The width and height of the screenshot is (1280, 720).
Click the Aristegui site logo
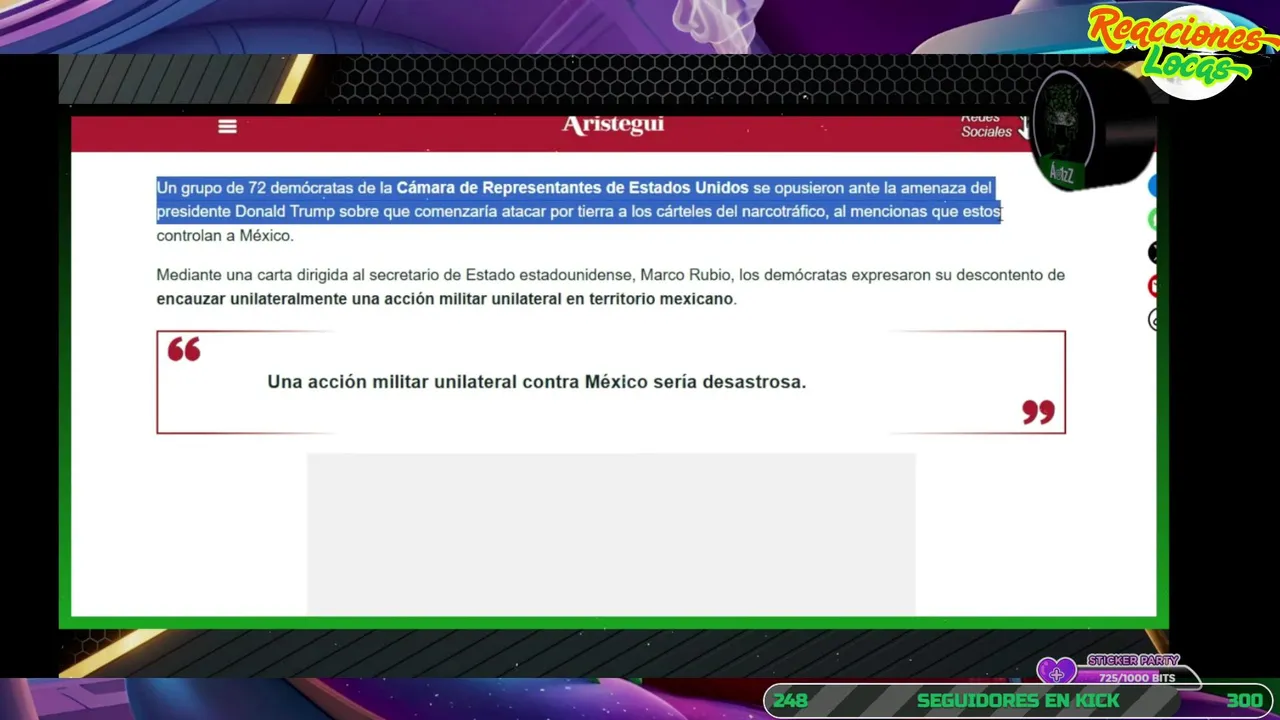(613, 125)
